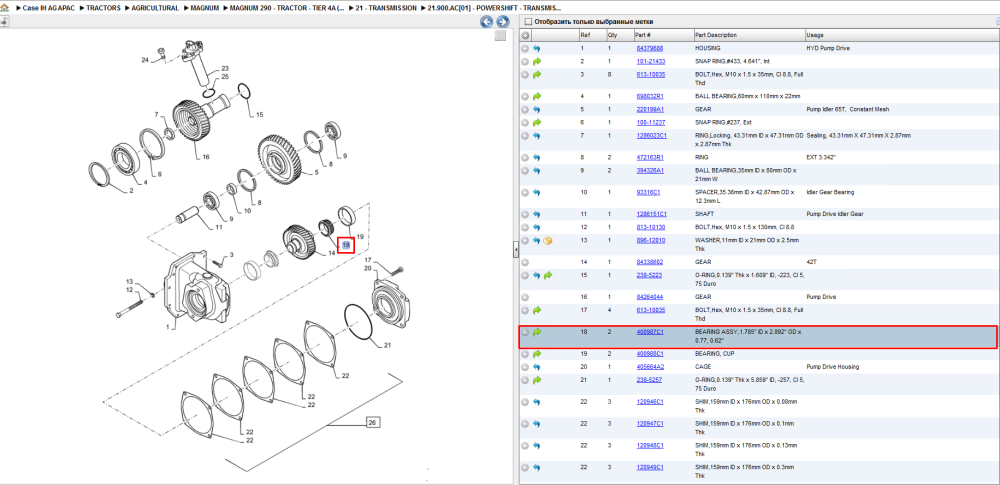Viewport: 1000px width, 485px height.
Task: Click green arrow in Ref 17 BOLT row
Action: coord(536,310)
